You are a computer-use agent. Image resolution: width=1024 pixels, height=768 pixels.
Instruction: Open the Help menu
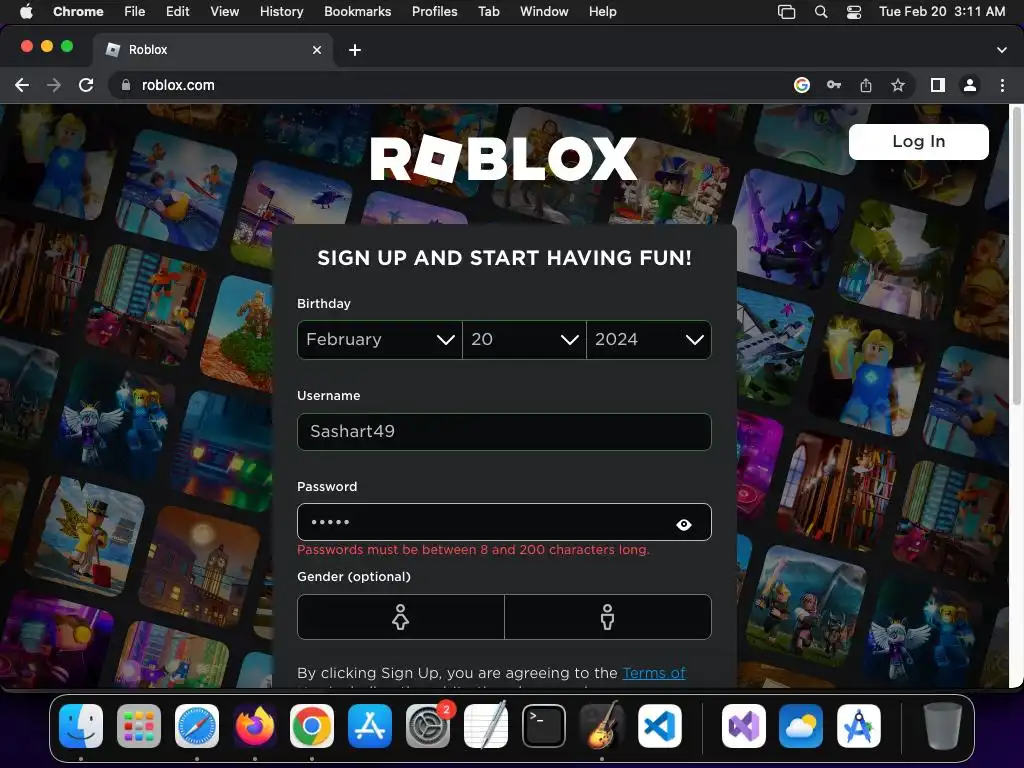[x=602, y=11]
